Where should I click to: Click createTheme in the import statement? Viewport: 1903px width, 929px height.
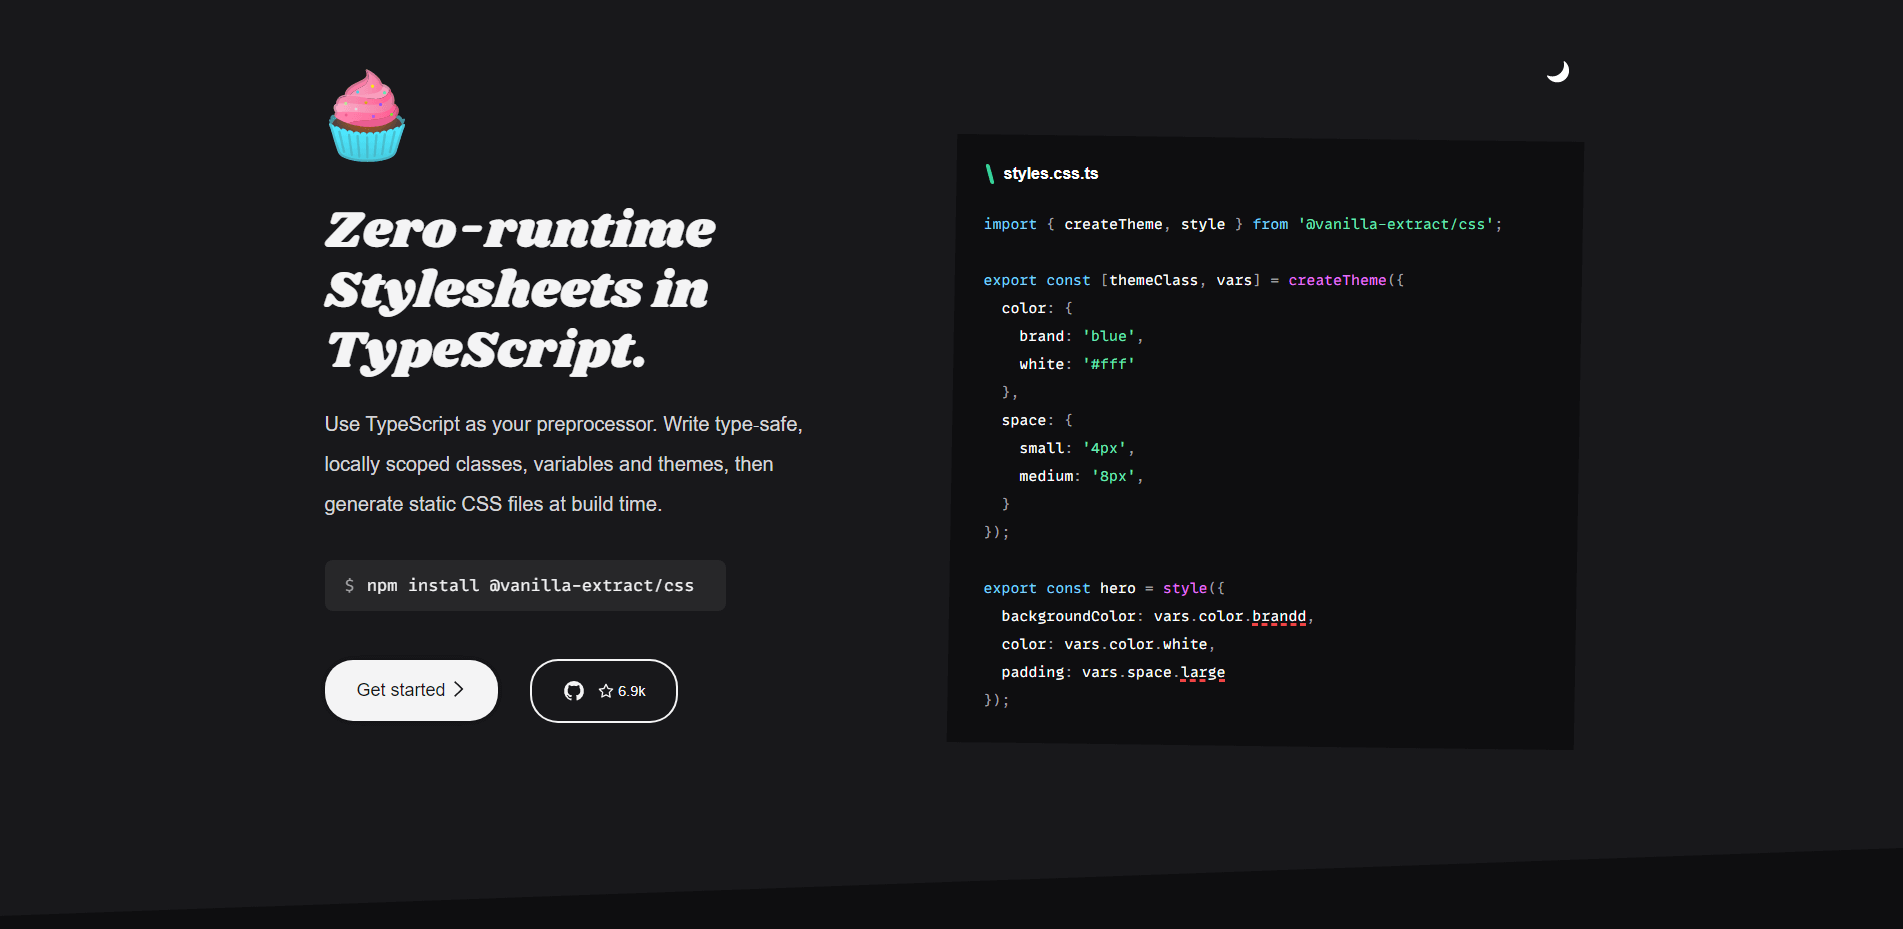click(x=1113, y=224)
